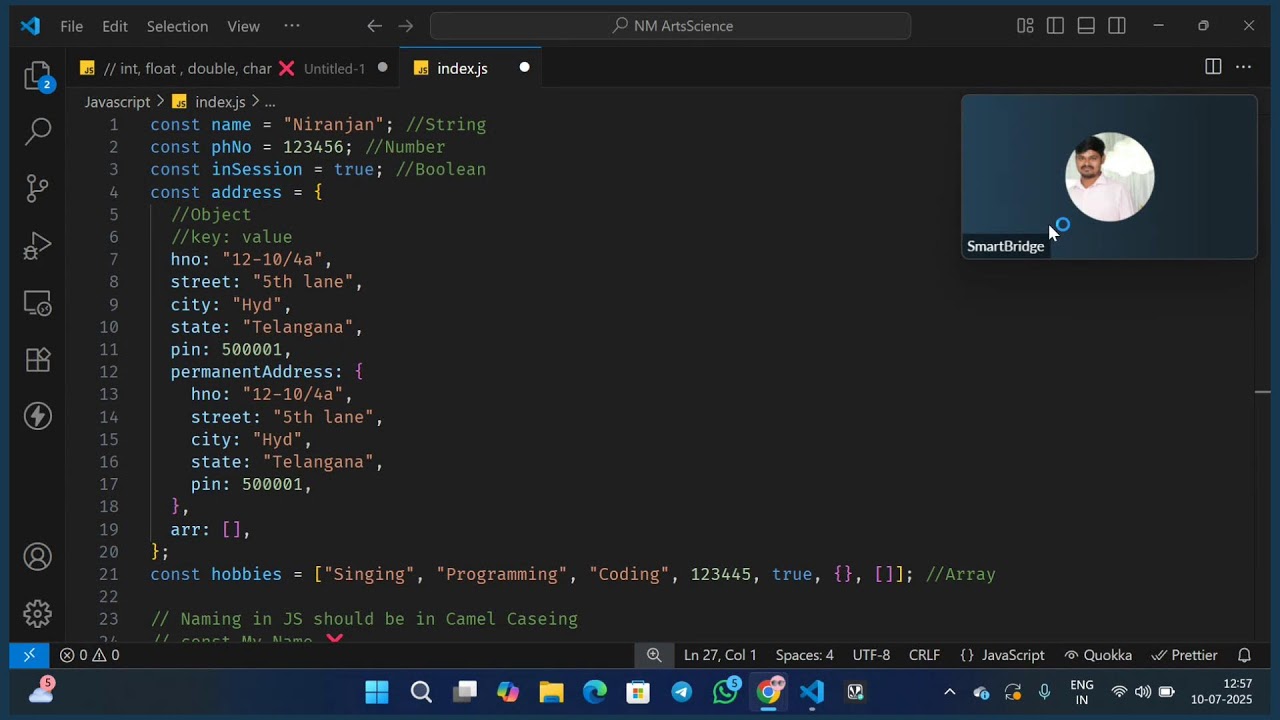Screen dimensions: 1280x720
Task: Click on the word permanentAddress in code
Action: (251, 372)
